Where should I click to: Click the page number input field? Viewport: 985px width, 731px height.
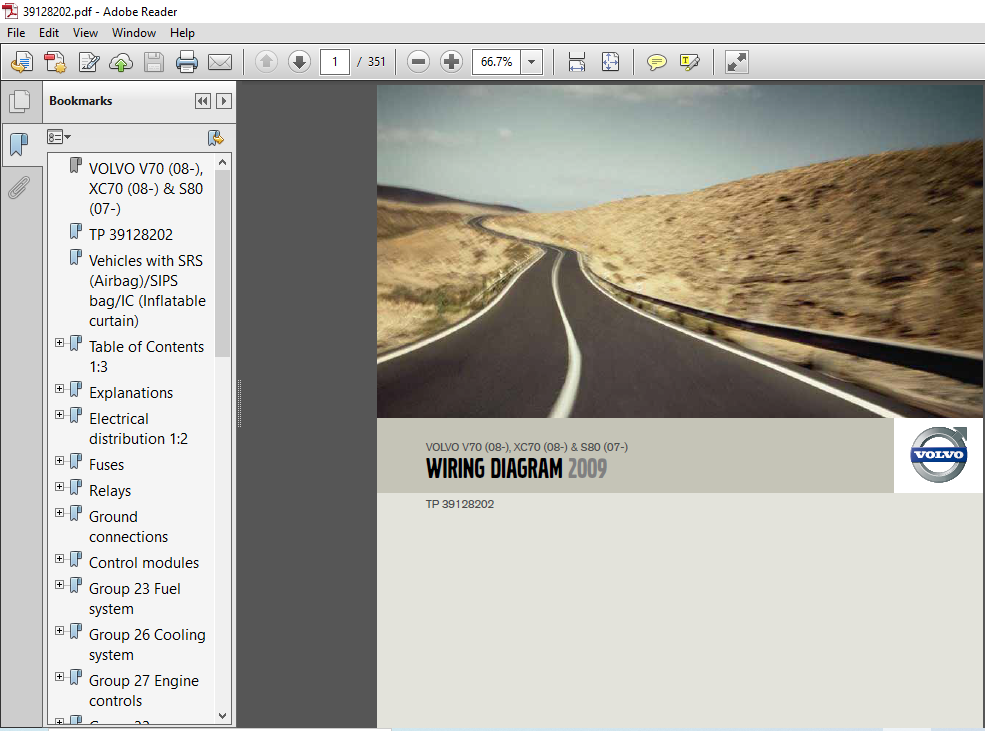335,62
